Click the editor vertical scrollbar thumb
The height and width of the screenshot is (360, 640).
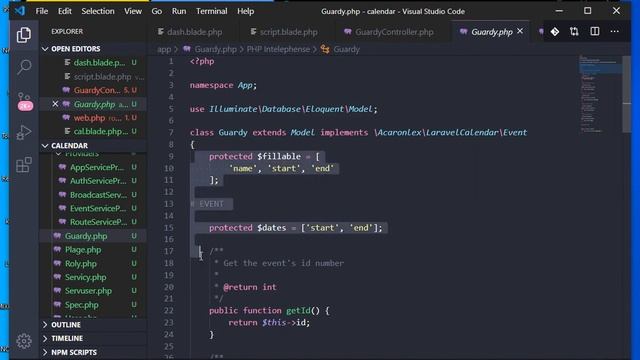[x=627, y=94]
